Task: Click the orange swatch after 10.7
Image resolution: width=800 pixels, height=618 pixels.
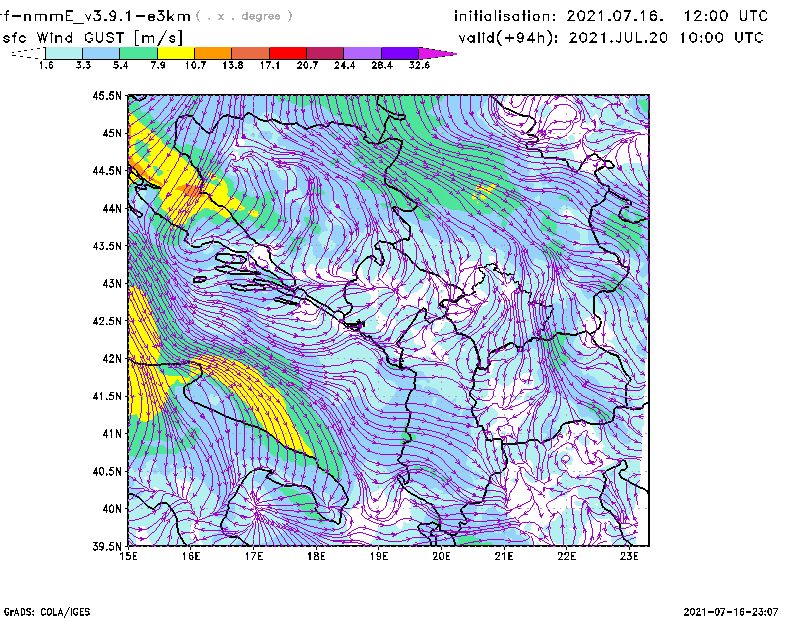Action: tap(213, 53)
